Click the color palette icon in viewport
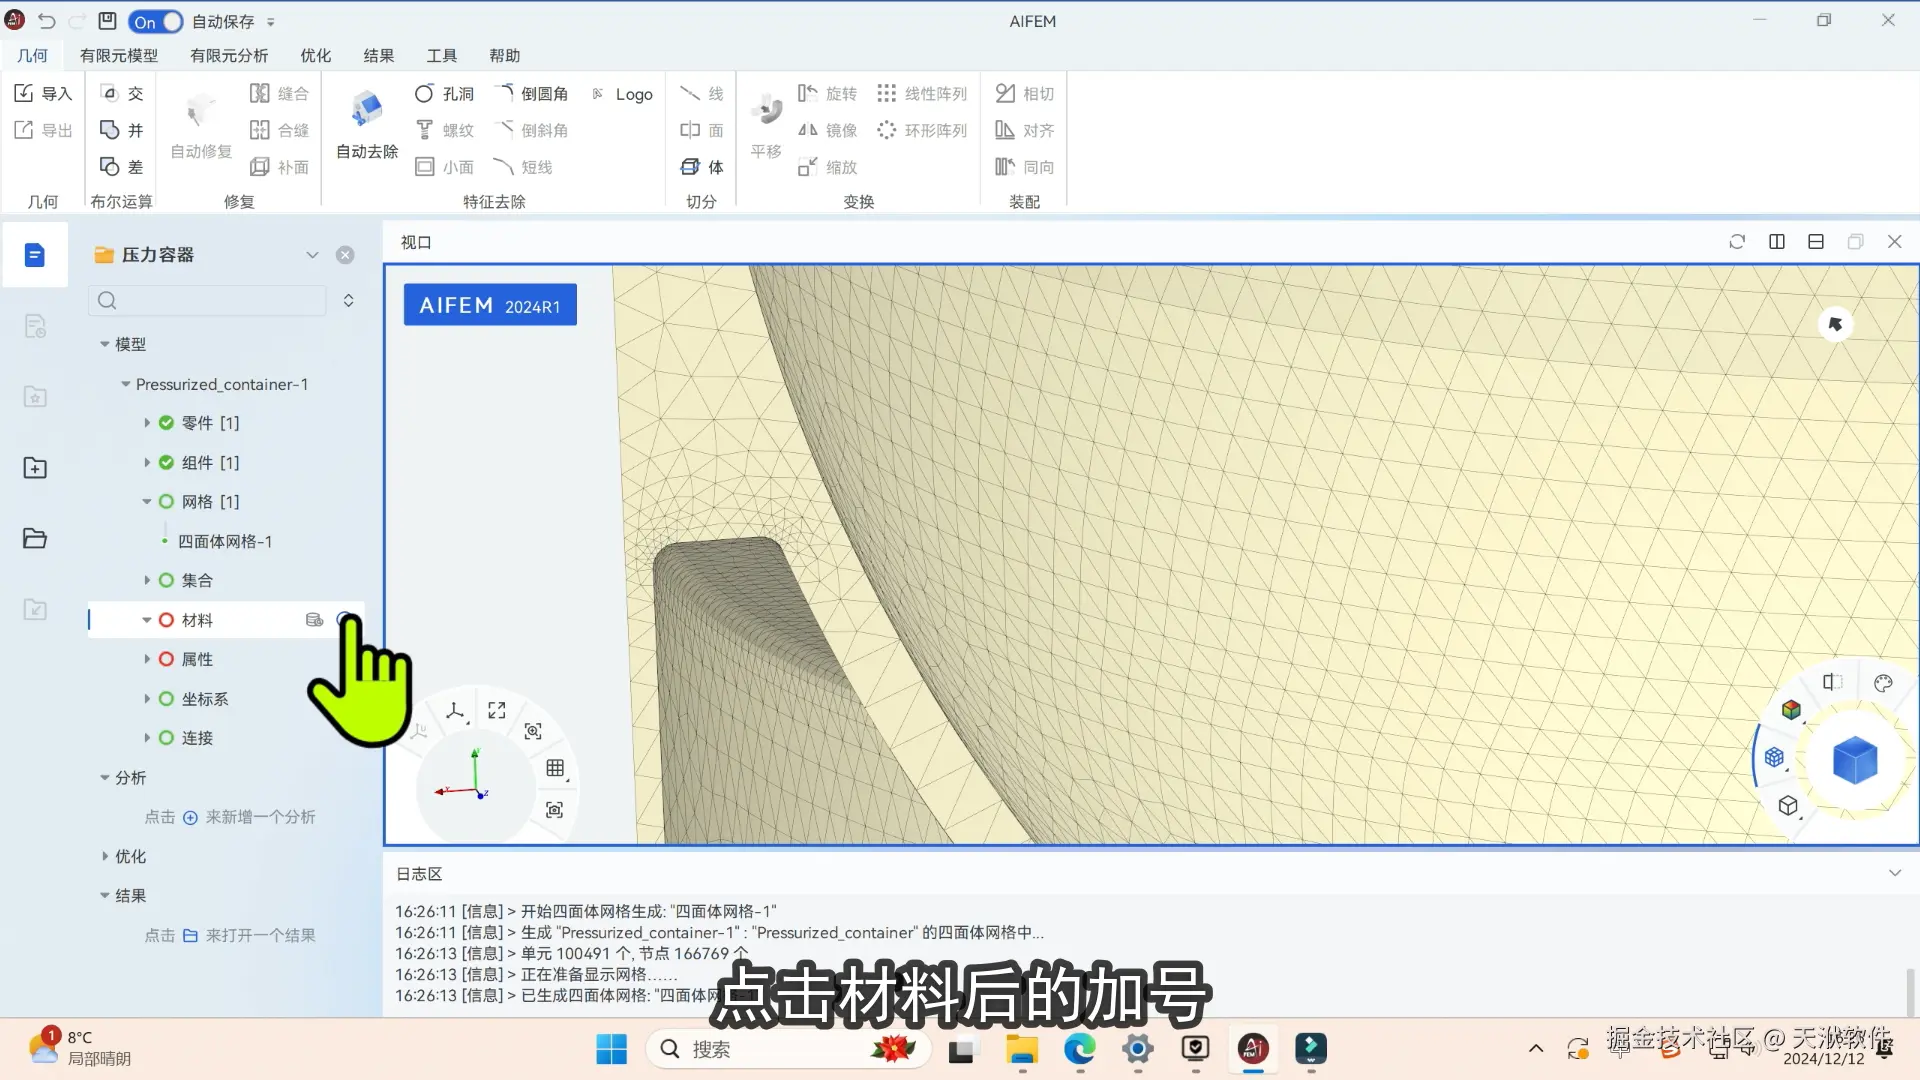Viewport: 1920px width, 1080px height. [1883, 683]
